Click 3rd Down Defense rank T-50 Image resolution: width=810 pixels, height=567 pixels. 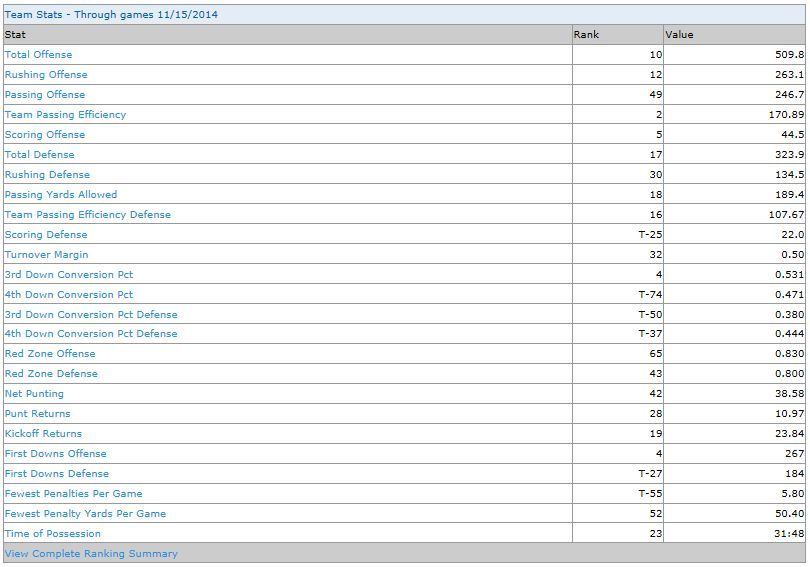point(650,314)
